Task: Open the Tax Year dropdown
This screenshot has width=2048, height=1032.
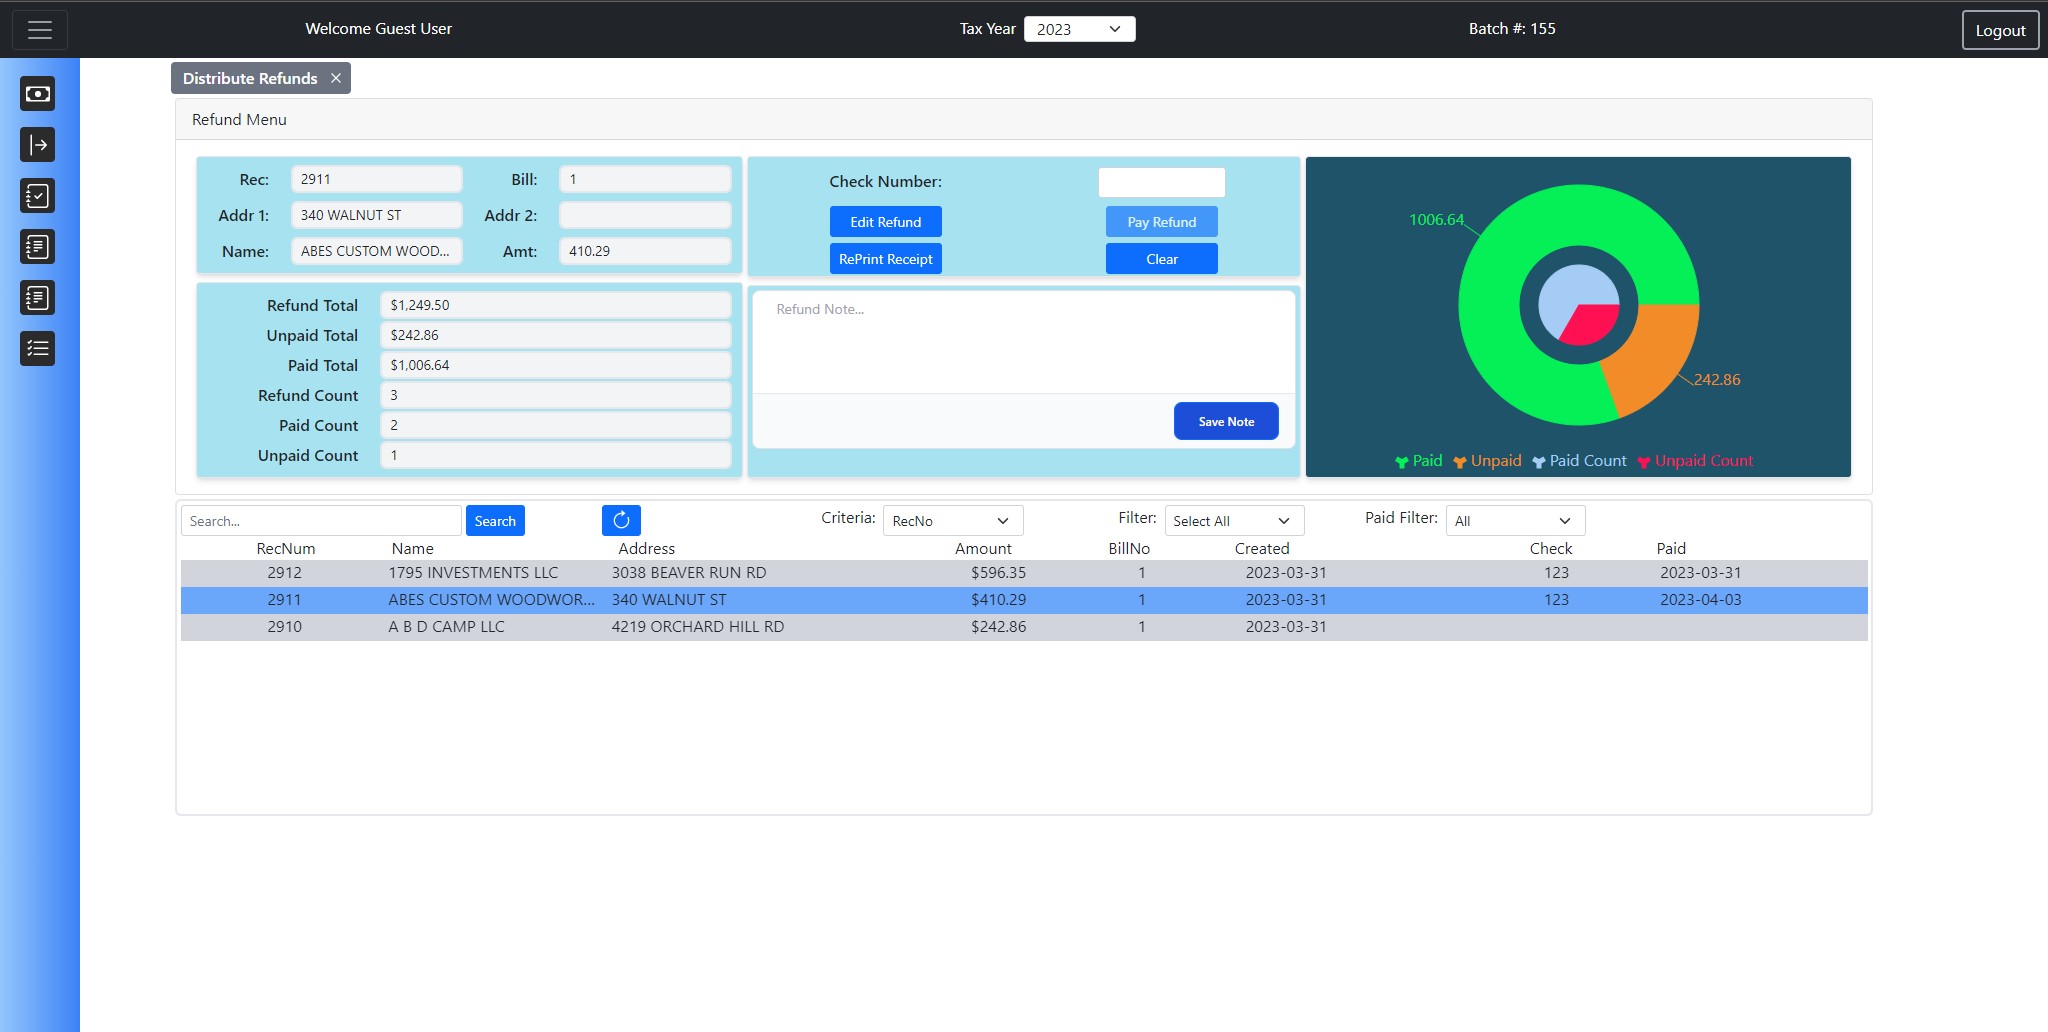Action: click(1080, 29)
